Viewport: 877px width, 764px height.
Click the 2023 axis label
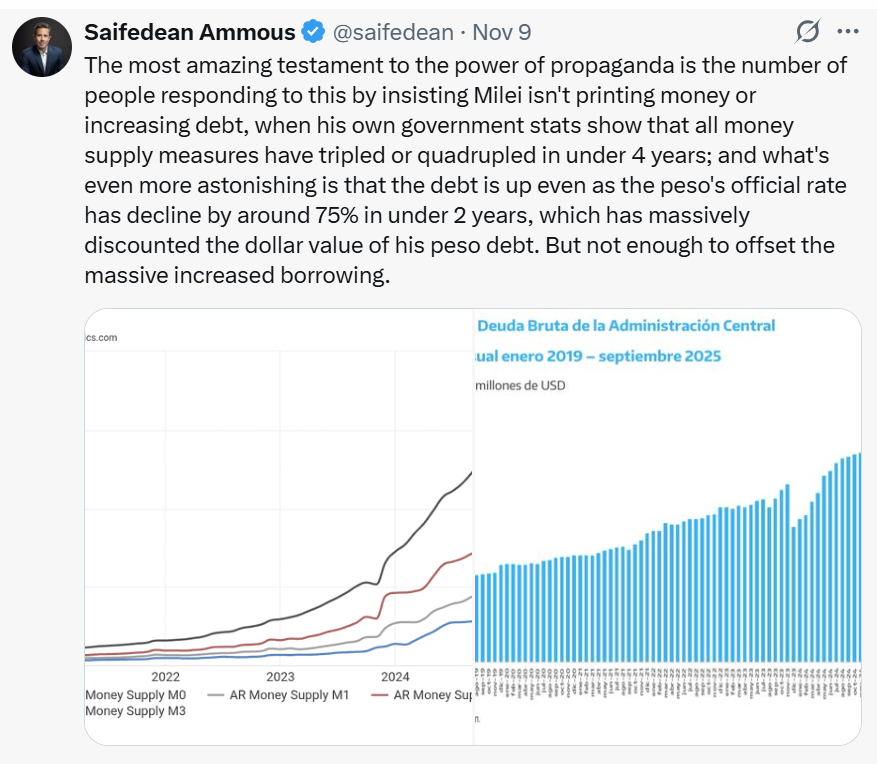(280, 676)
